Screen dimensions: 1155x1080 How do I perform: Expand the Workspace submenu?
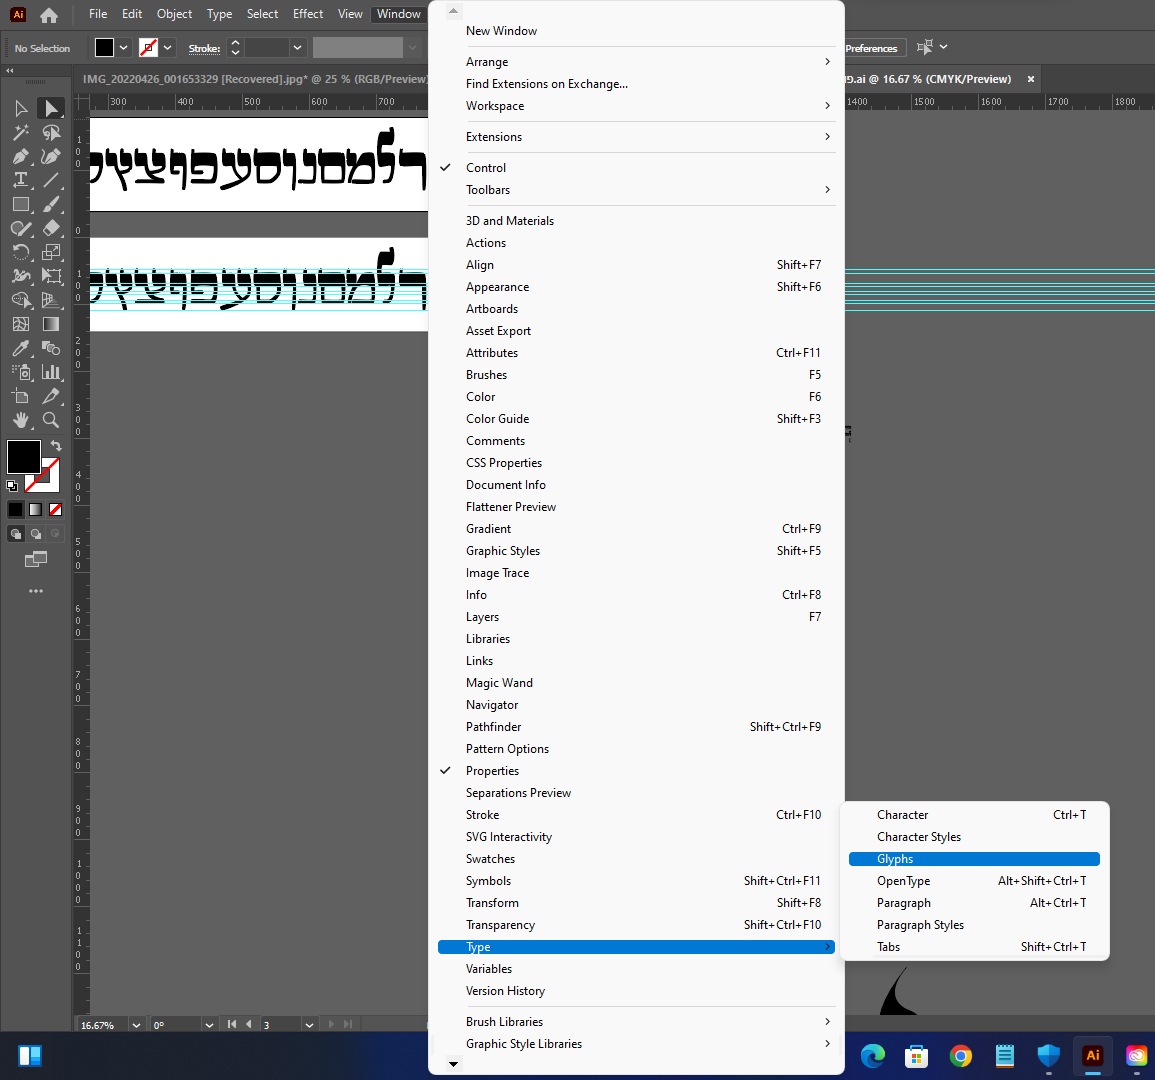(636, 106)
